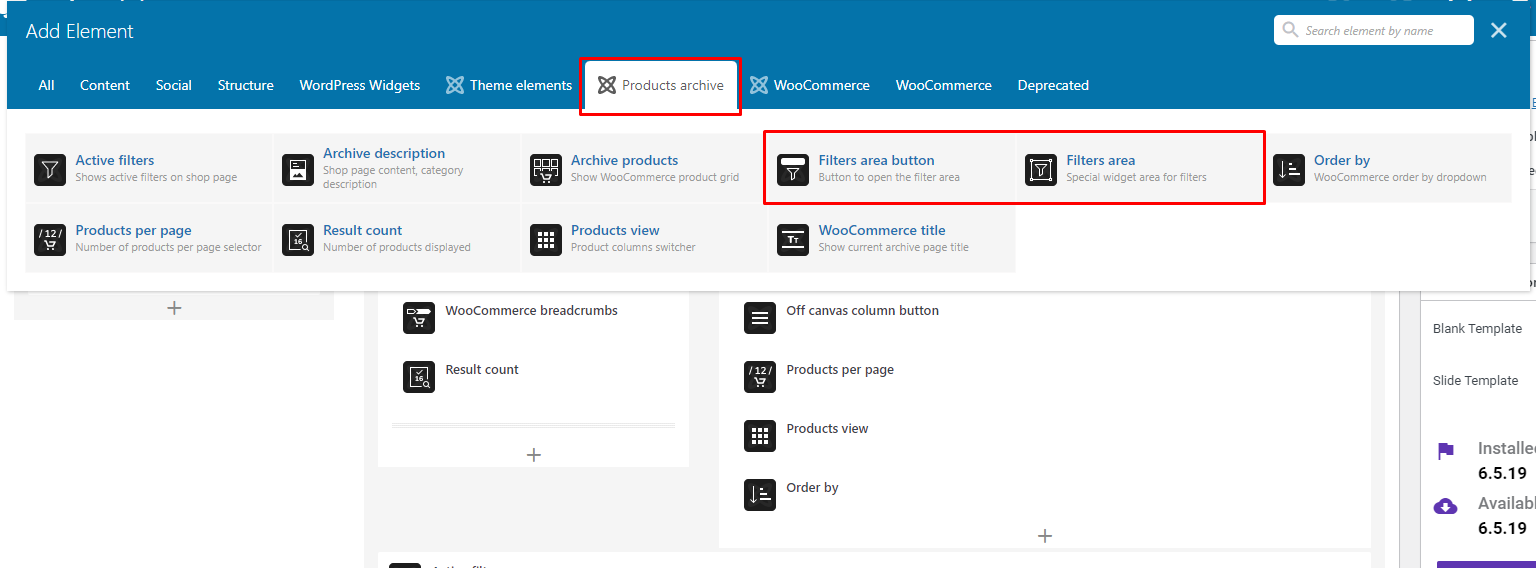Switch to the Deprecated tab
The height and width of the screenshot is (568, 1536).
pyautogui.click(x=1053, y=85)
